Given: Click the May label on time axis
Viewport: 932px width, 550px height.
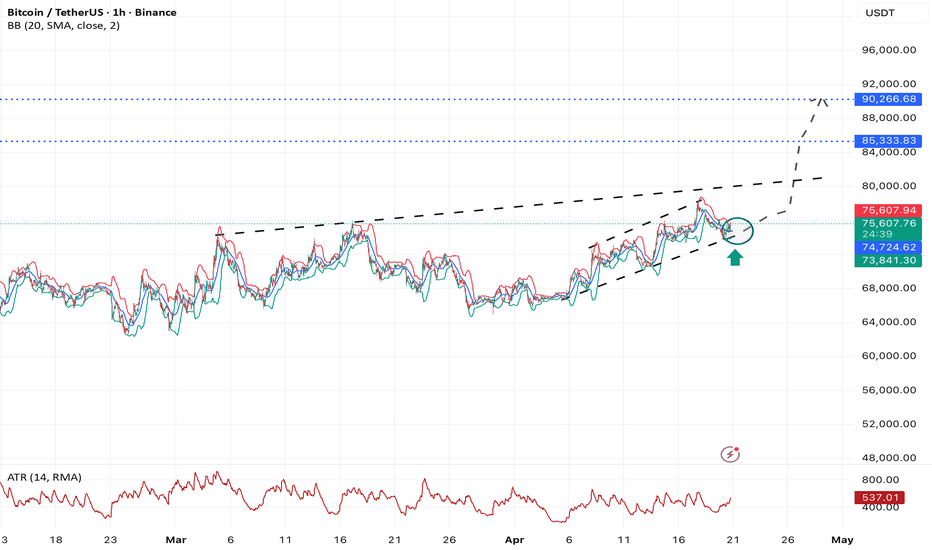Looking at the screenshot, I should [x=840, y=537].
